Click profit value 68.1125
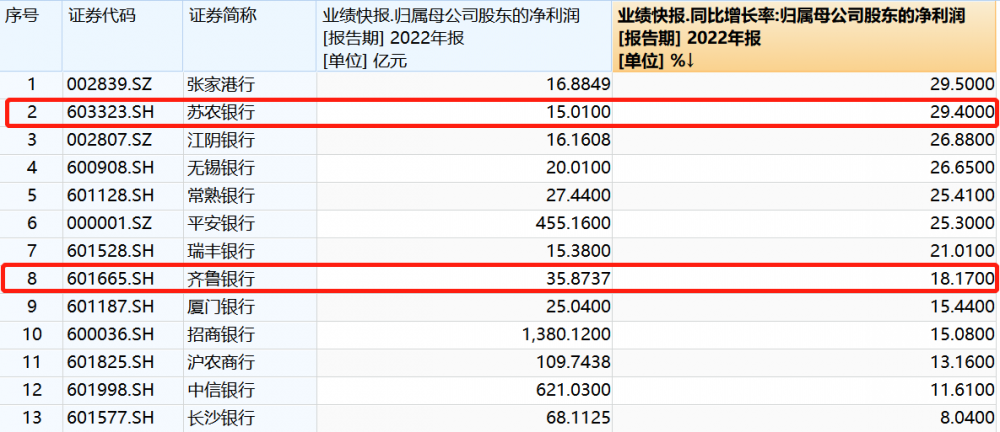The width and height of the screenshot is (1000, 432). click(580, 418)
